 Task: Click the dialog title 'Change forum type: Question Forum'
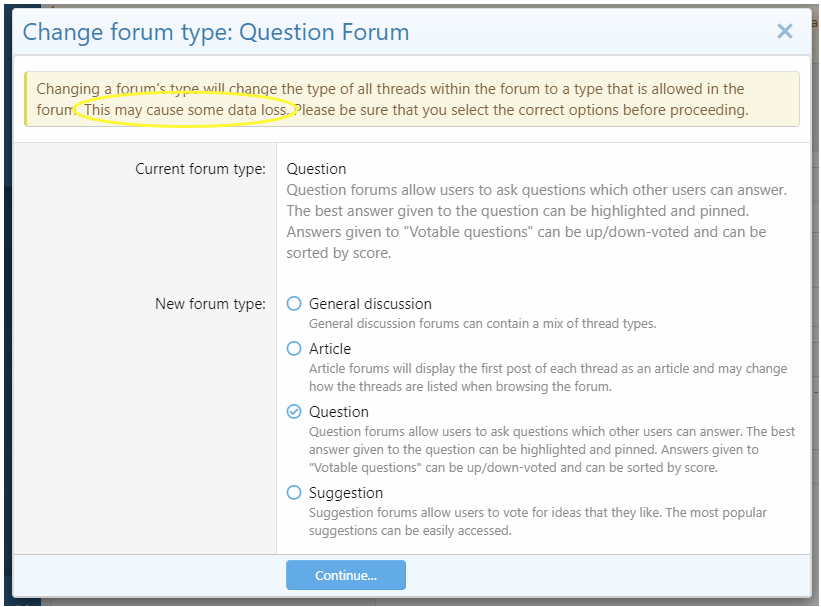216,32
